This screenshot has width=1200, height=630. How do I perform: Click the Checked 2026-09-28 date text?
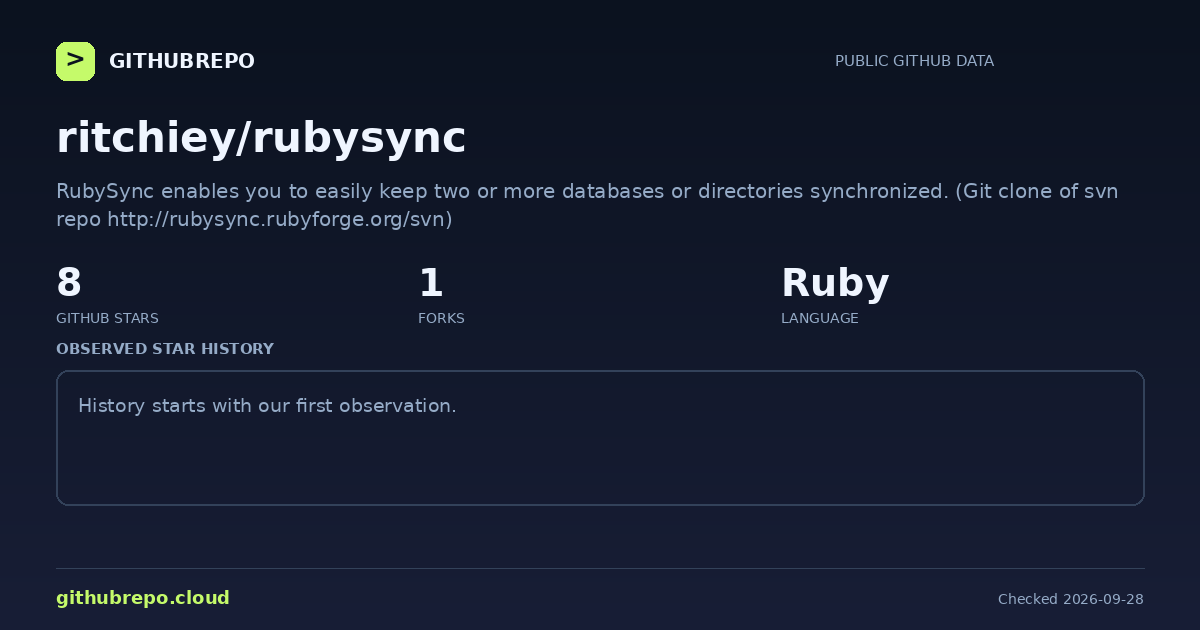click(1071, 599)
